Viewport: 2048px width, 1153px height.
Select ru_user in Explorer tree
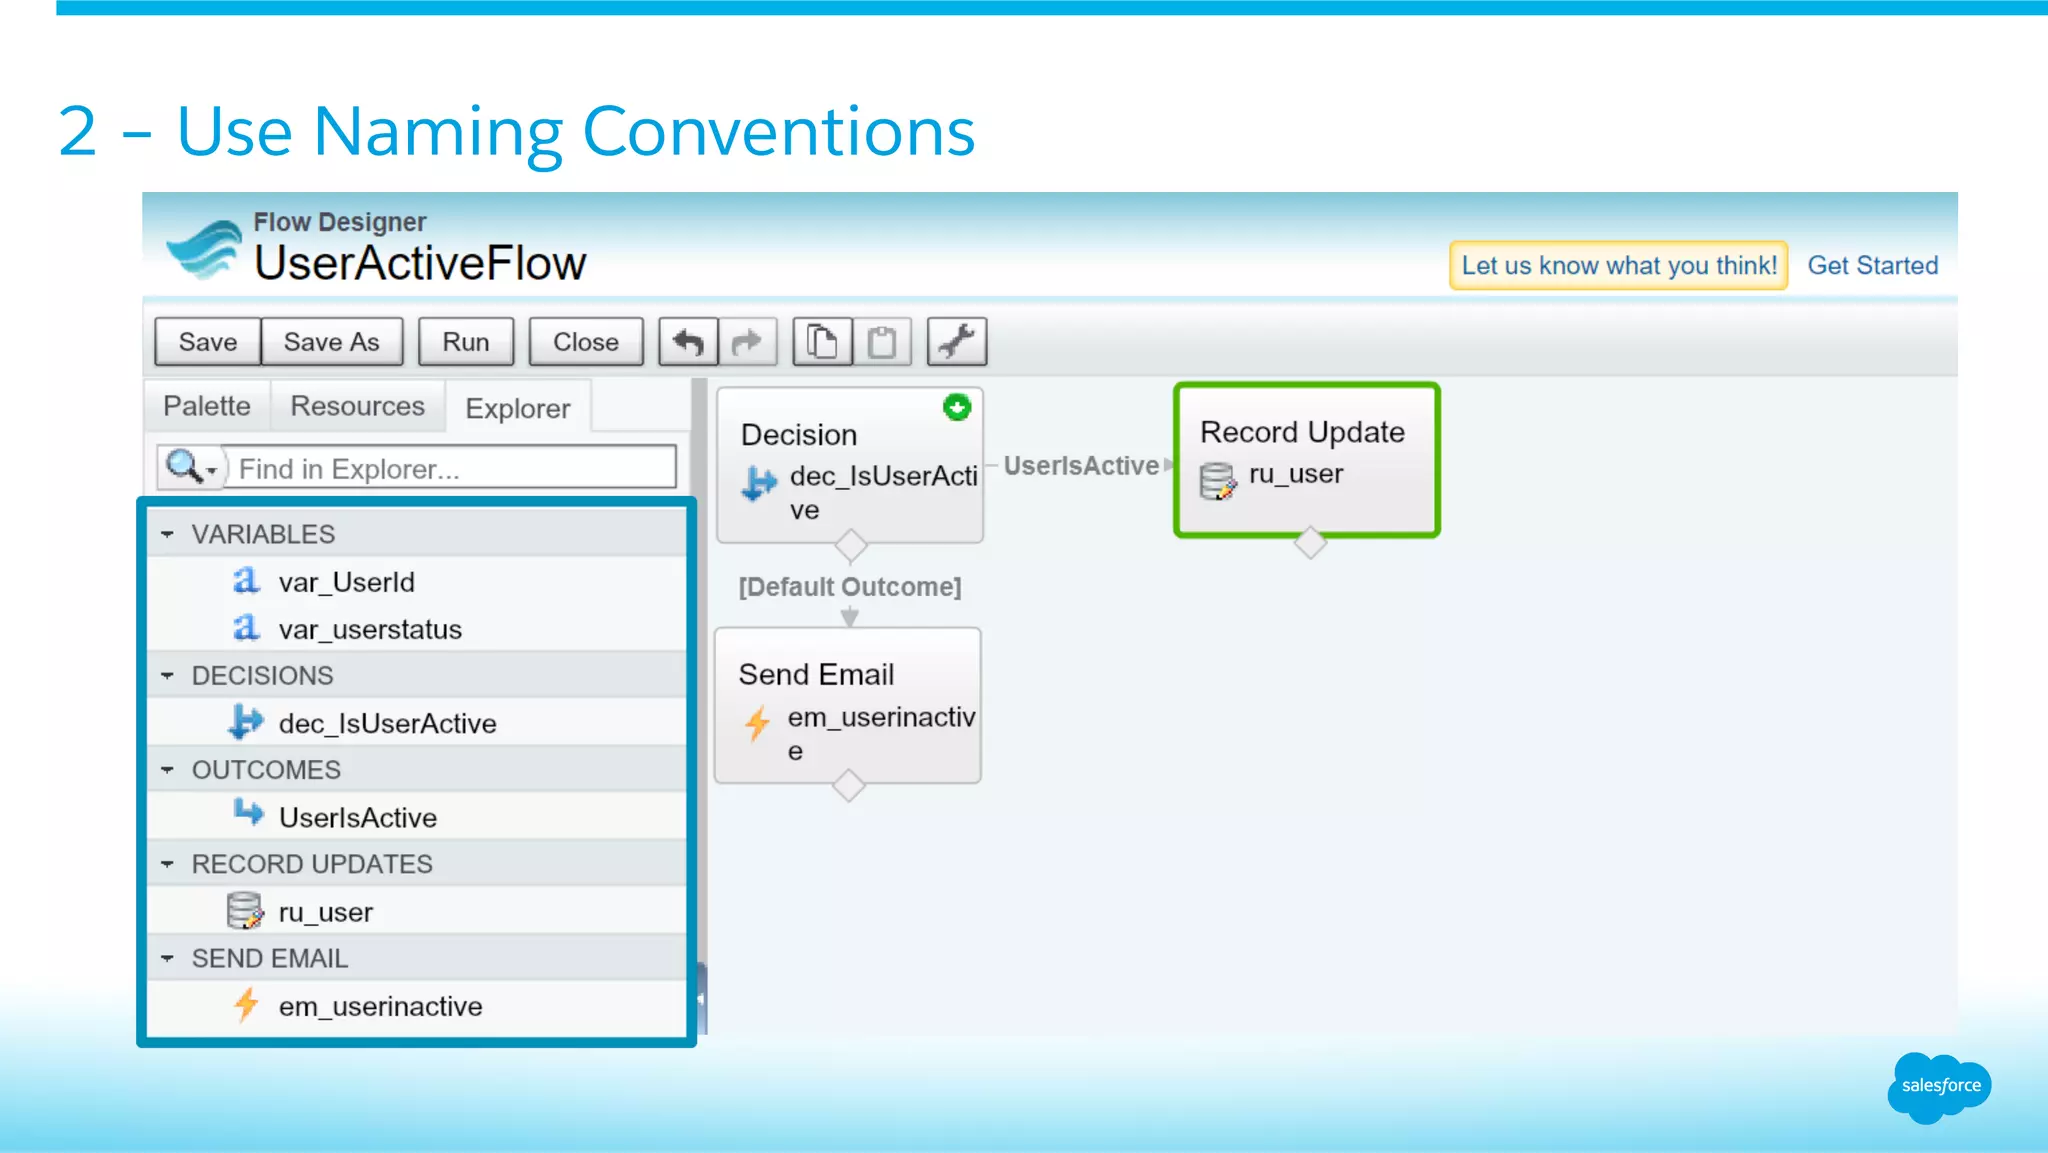416,911
